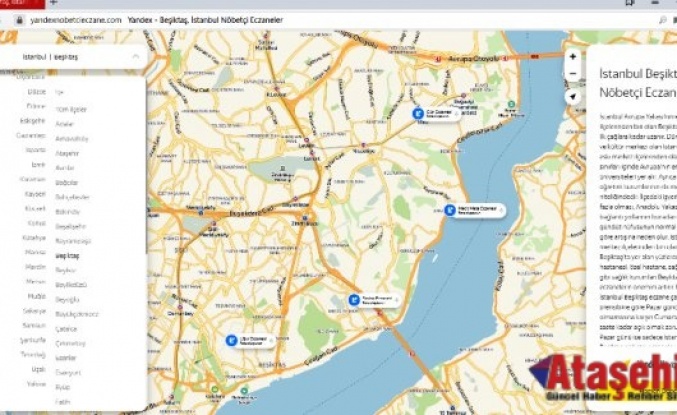Select Yalova in the province list
Image resolution: width=677 pixels, height=415 pixels.
click(x=36, y=384)
